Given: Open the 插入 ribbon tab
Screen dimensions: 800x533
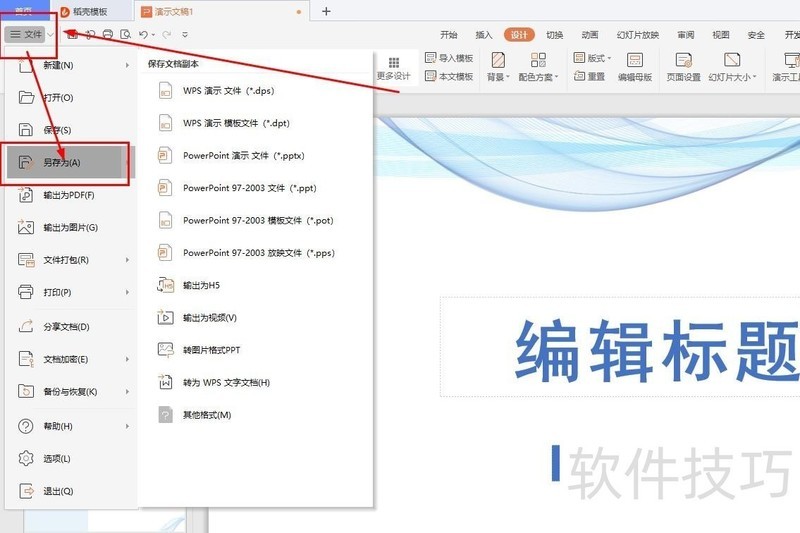Looking at the screenshot, I should tap(484, 35).
